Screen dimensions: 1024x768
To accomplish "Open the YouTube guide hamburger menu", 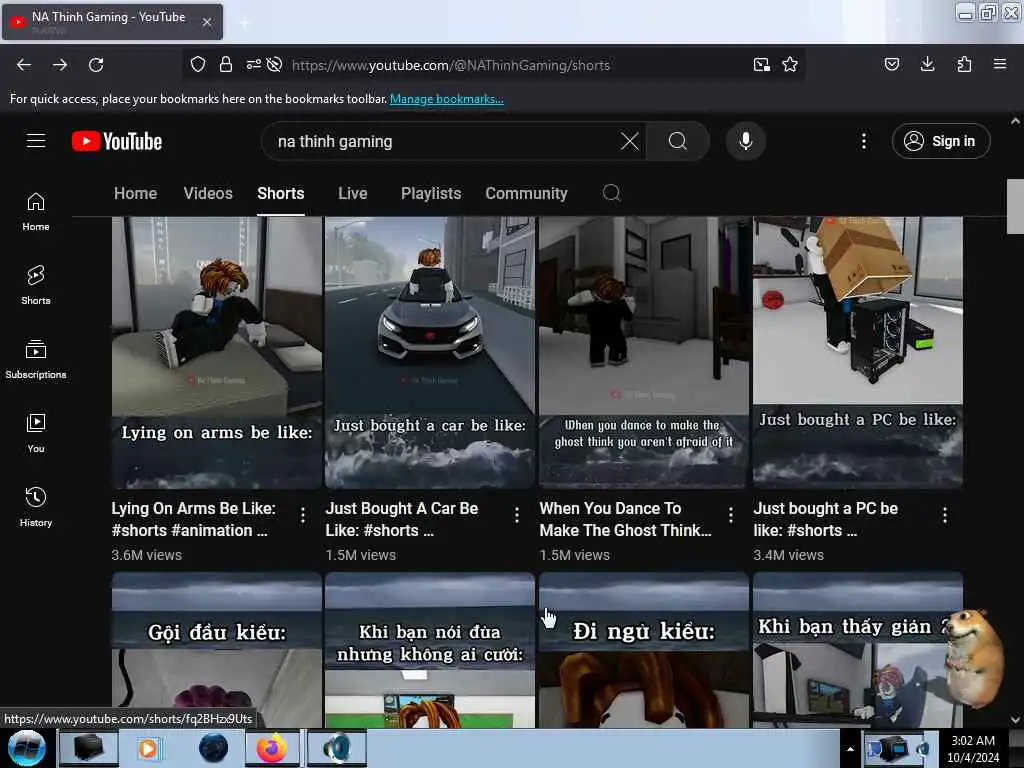I will pyautogui.click(x=36, y=141).
